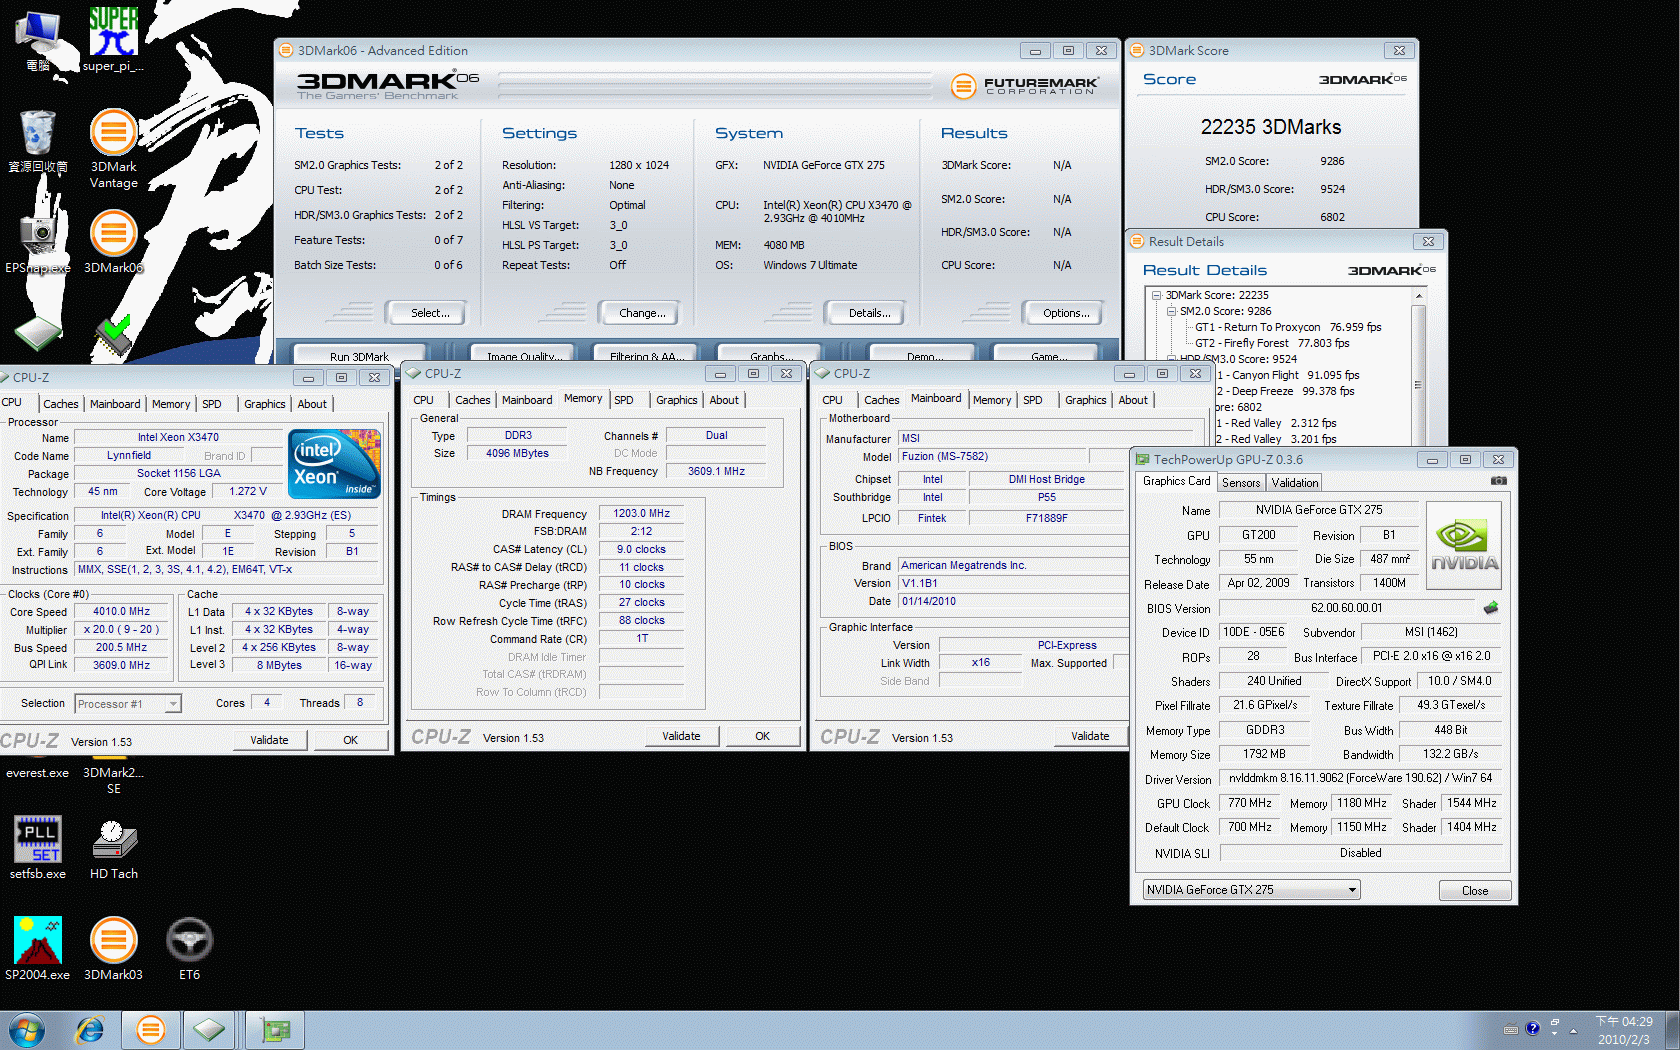Click the GPU-Z Driver Version field

[1360, 778]
